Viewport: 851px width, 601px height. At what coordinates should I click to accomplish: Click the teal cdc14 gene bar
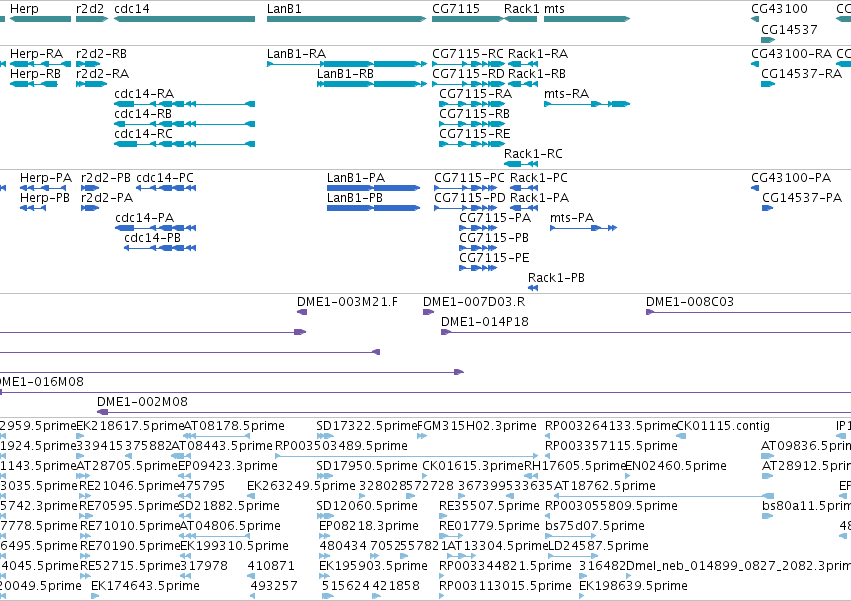(x=185, y=19)
